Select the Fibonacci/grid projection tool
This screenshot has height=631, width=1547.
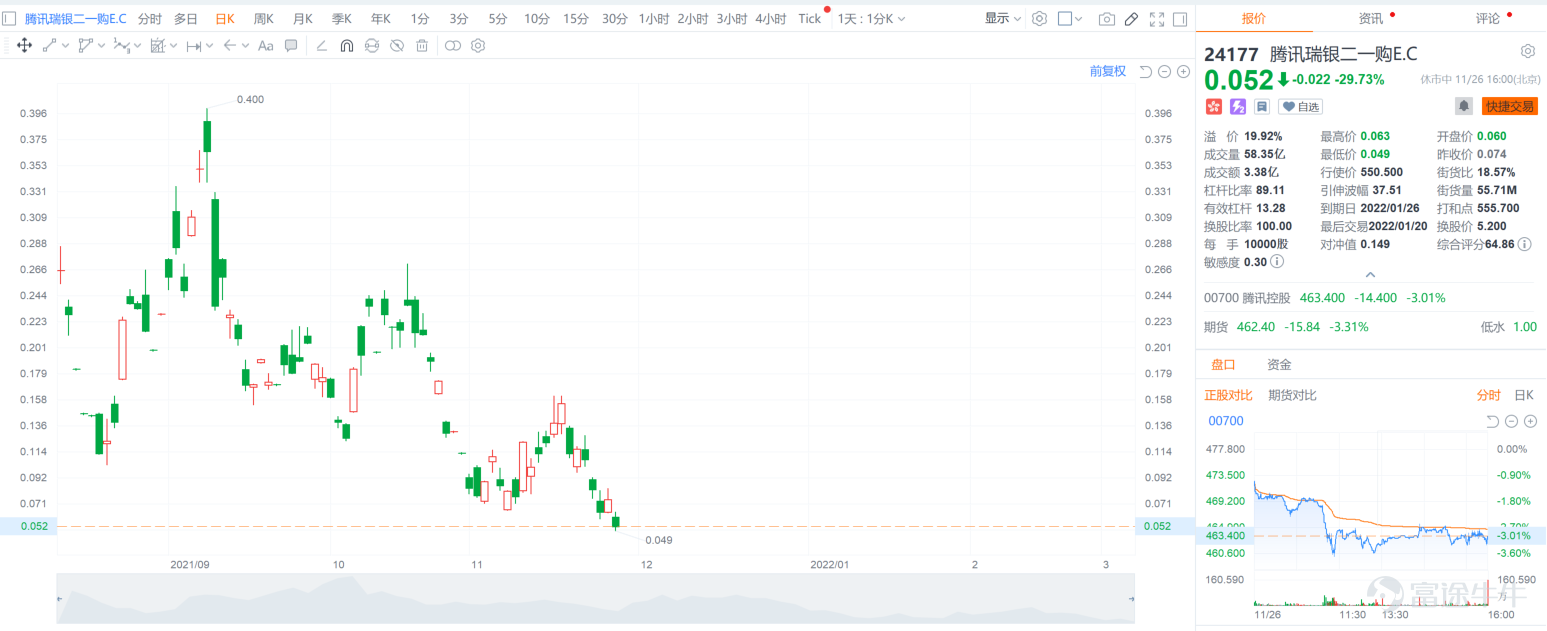(157, 45)
